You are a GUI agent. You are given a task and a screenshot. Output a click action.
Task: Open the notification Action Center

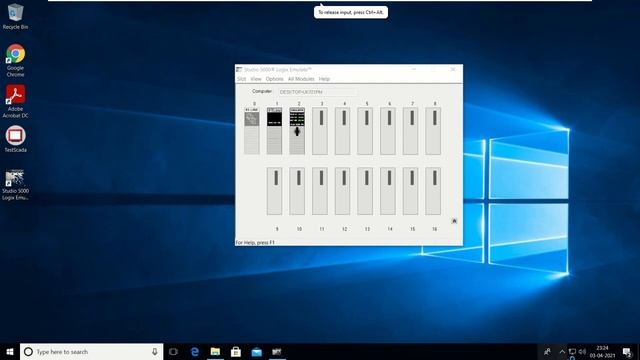(x=627, y=351)
